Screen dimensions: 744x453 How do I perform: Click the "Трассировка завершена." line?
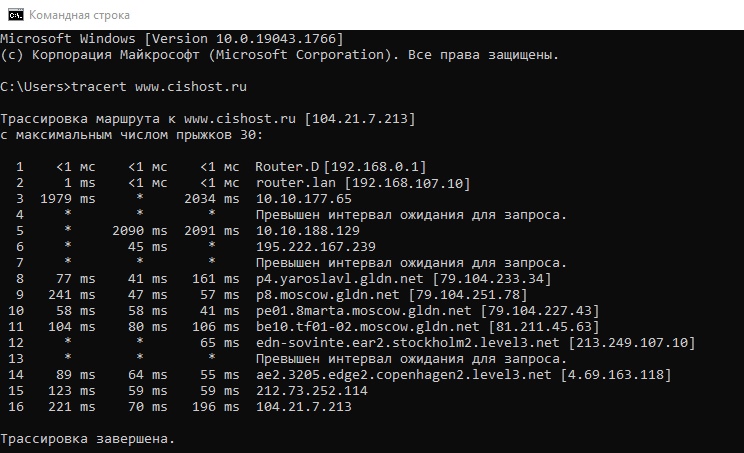point(87,439)
